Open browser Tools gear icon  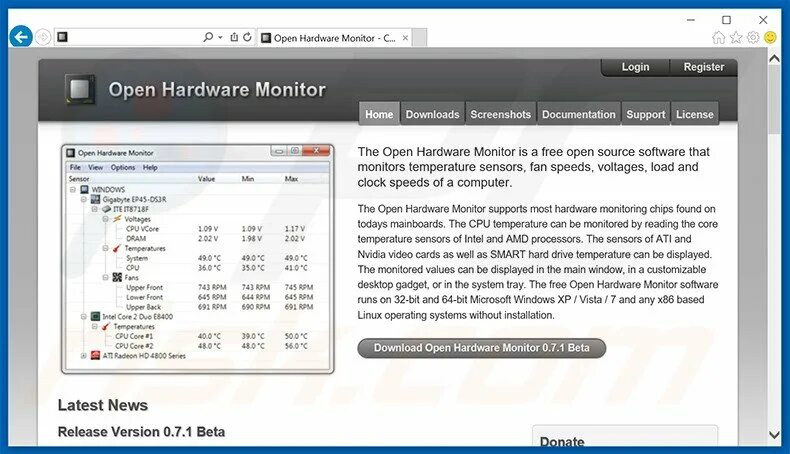(753, 37)
